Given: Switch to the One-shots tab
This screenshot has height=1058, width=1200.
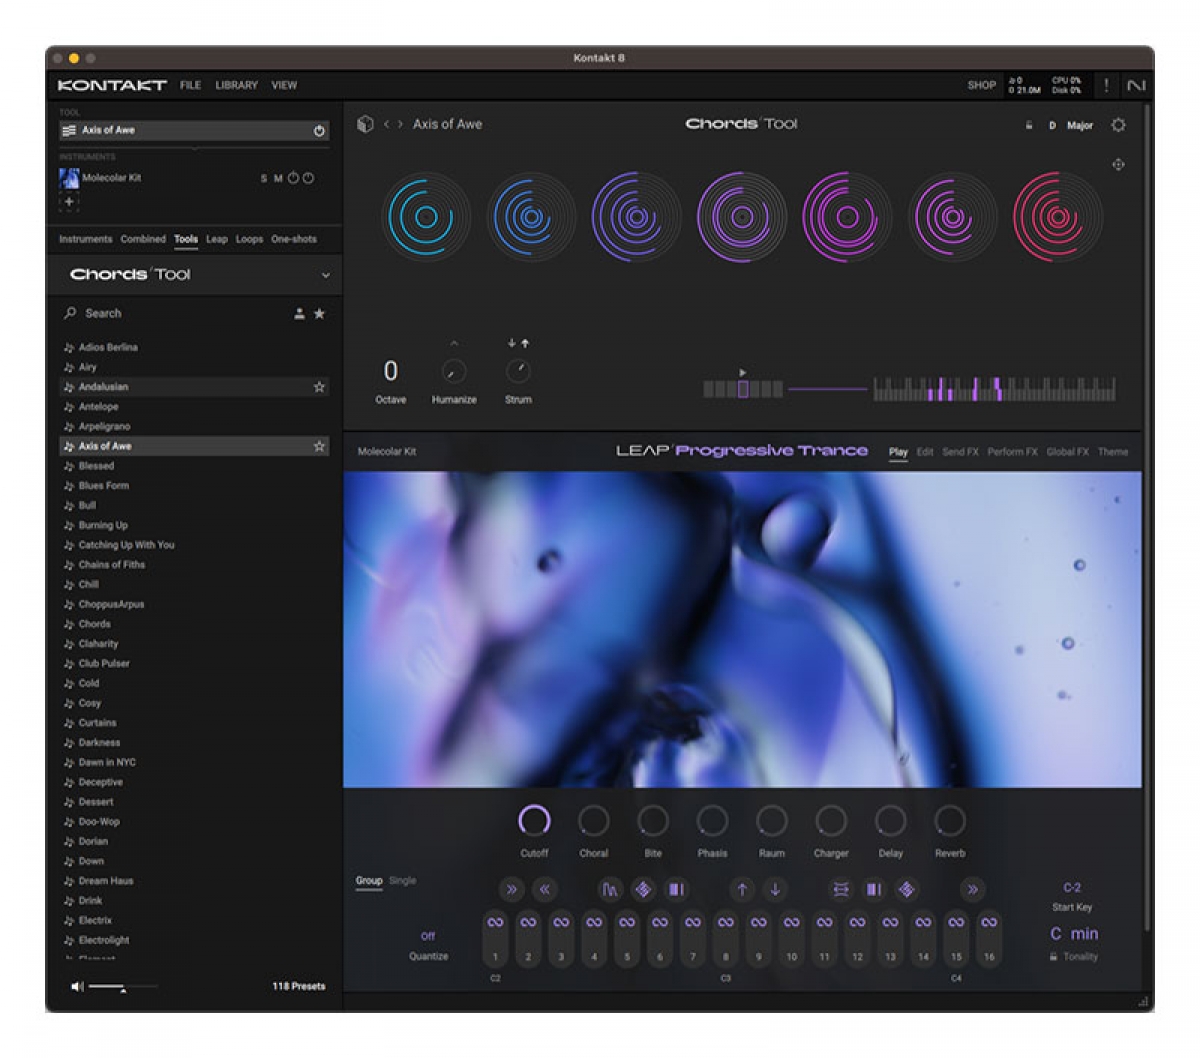Looking at the screenshot, I should coord(294,239).
